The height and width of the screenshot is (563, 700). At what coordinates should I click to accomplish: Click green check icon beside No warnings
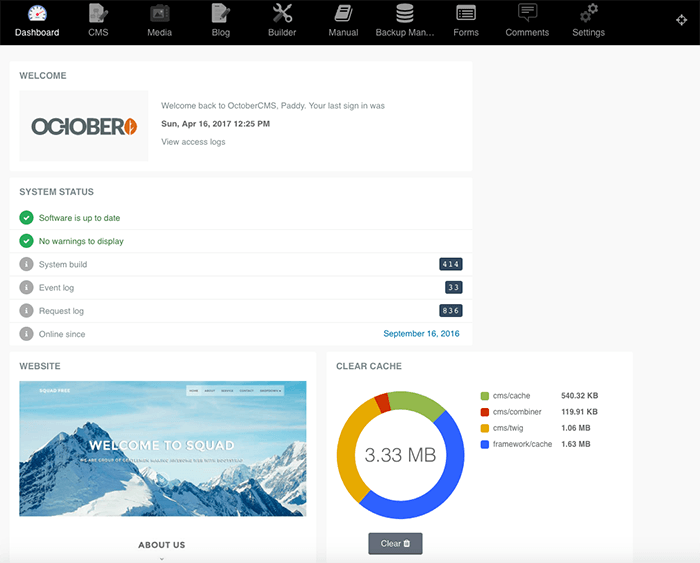(x=26, y=241)
